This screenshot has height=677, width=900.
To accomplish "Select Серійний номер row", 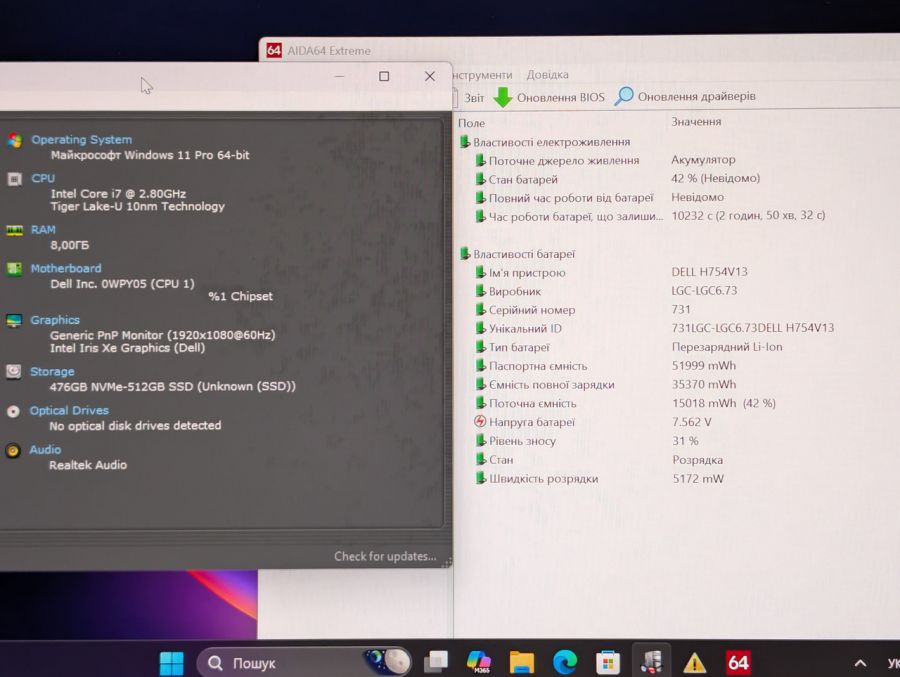I will click(583, 310).
